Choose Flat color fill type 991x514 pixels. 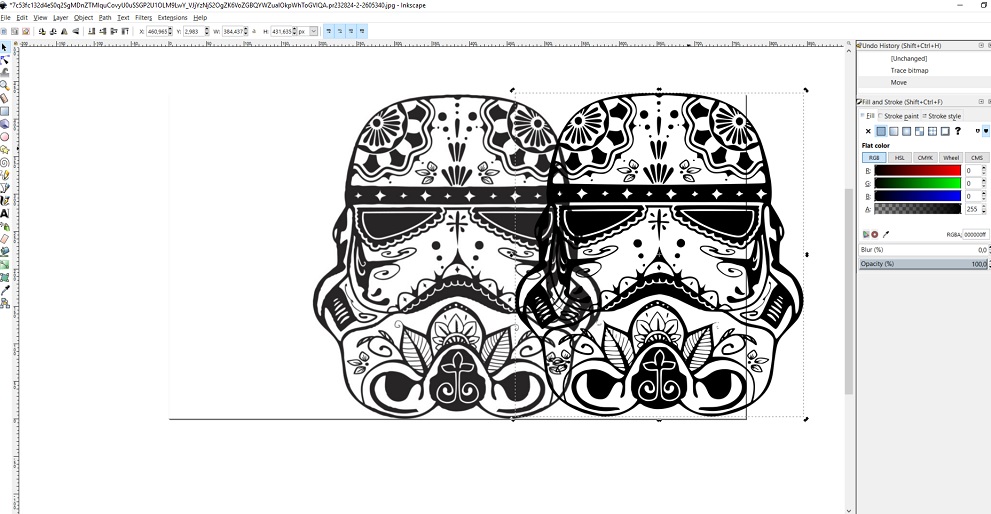(x=881, y=131)
